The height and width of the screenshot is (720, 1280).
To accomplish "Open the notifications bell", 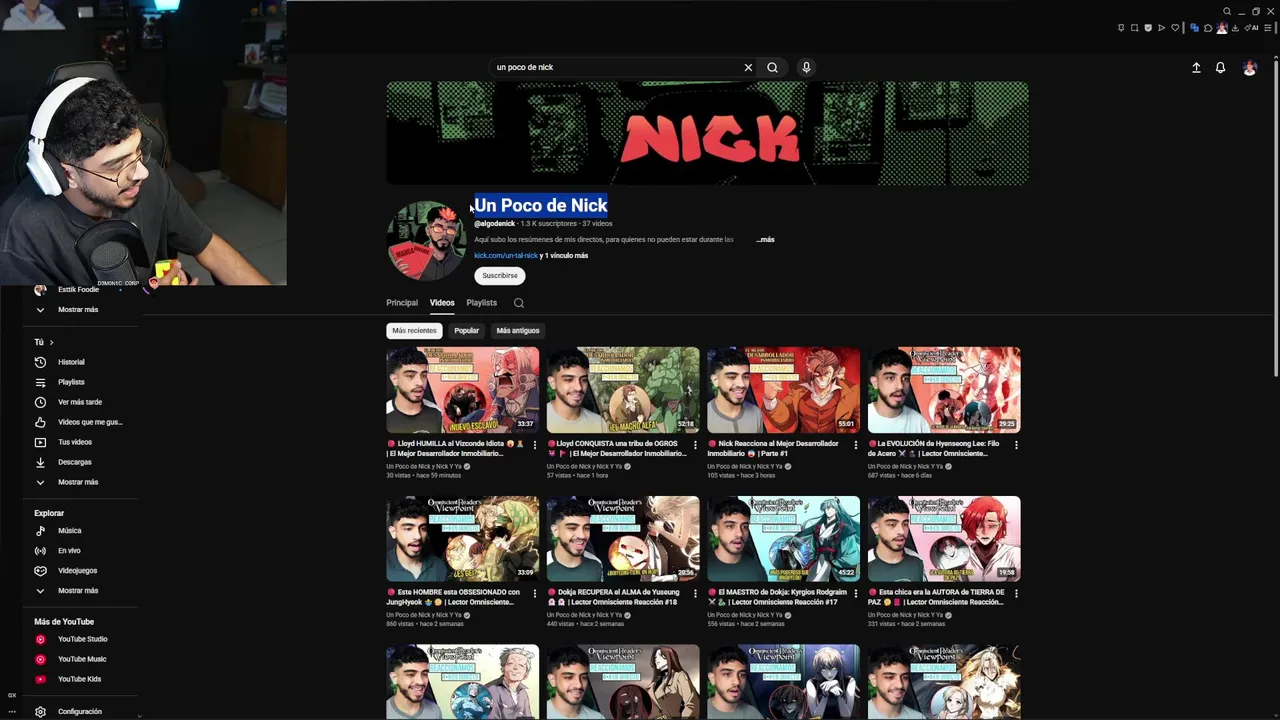I will pos(1220,67).
